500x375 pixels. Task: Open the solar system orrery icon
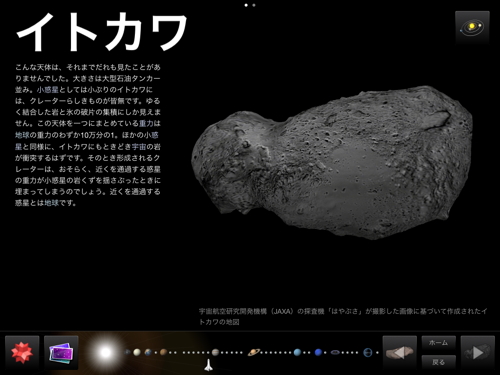click(x=472, y=27)
